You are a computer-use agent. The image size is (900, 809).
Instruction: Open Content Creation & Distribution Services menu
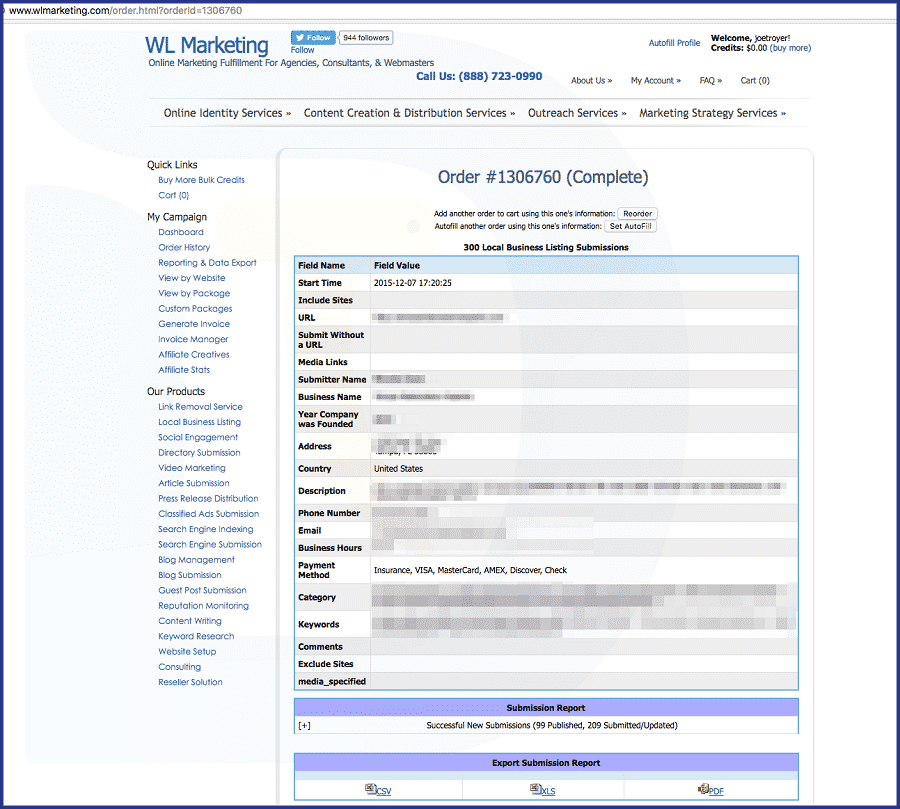click(409, 113)
